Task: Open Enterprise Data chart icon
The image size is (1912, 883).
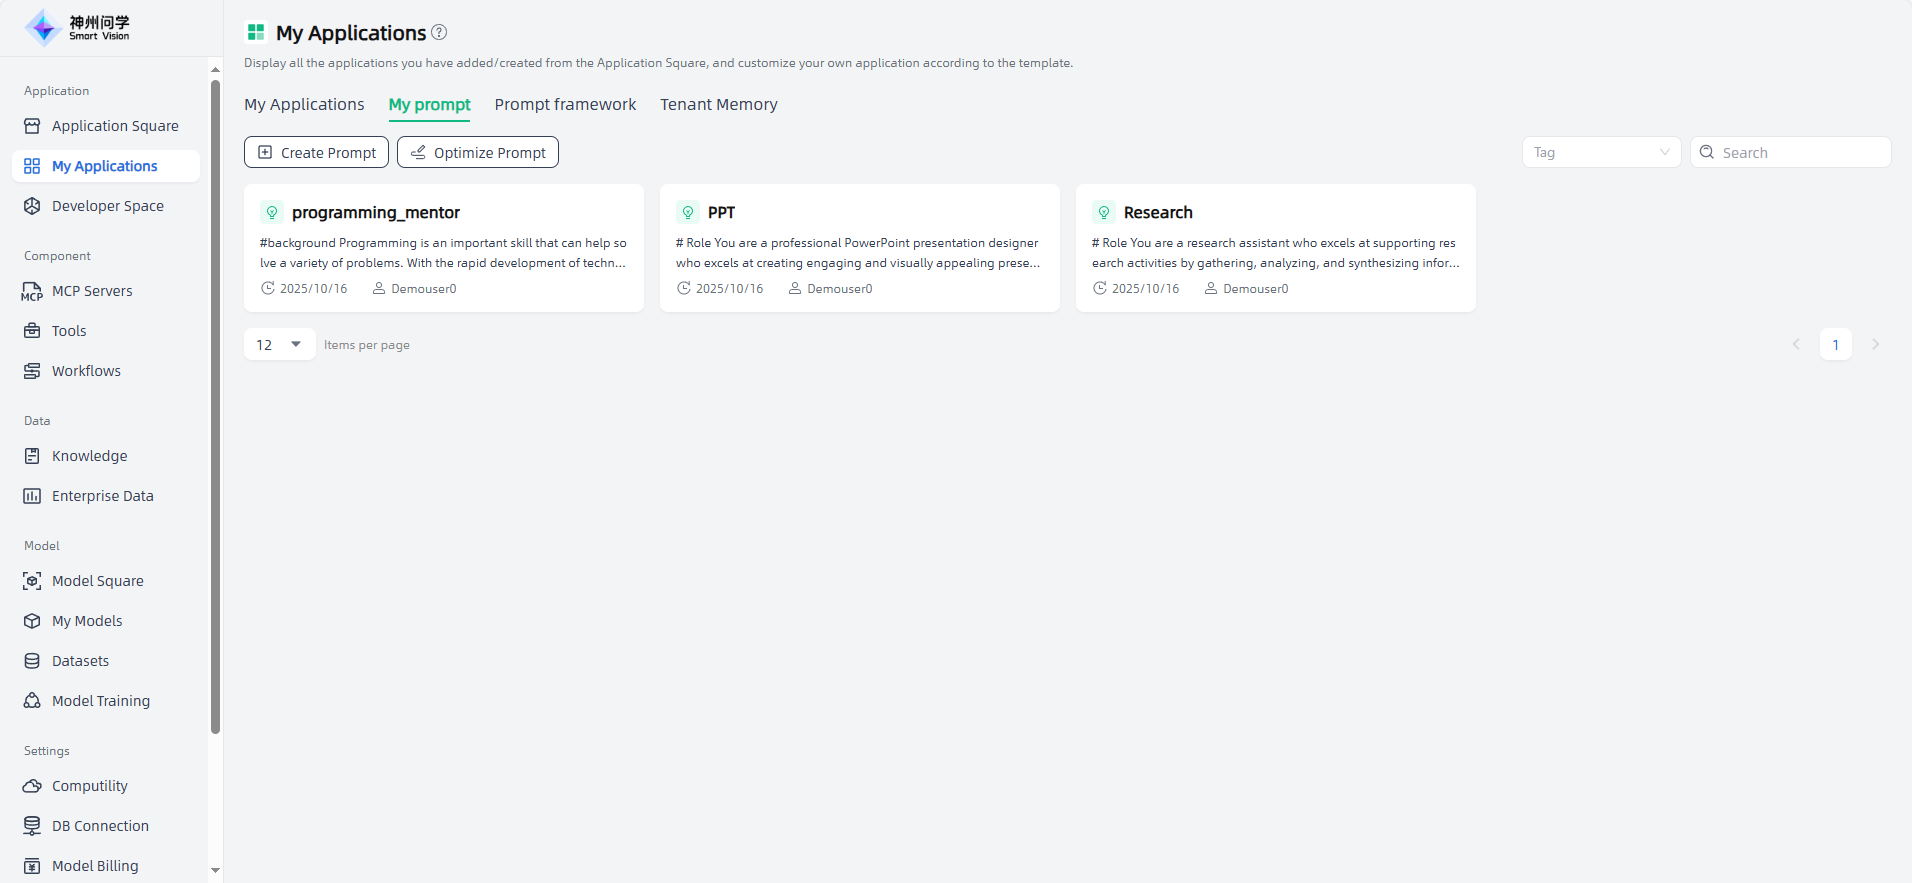Action: [32, 496]
